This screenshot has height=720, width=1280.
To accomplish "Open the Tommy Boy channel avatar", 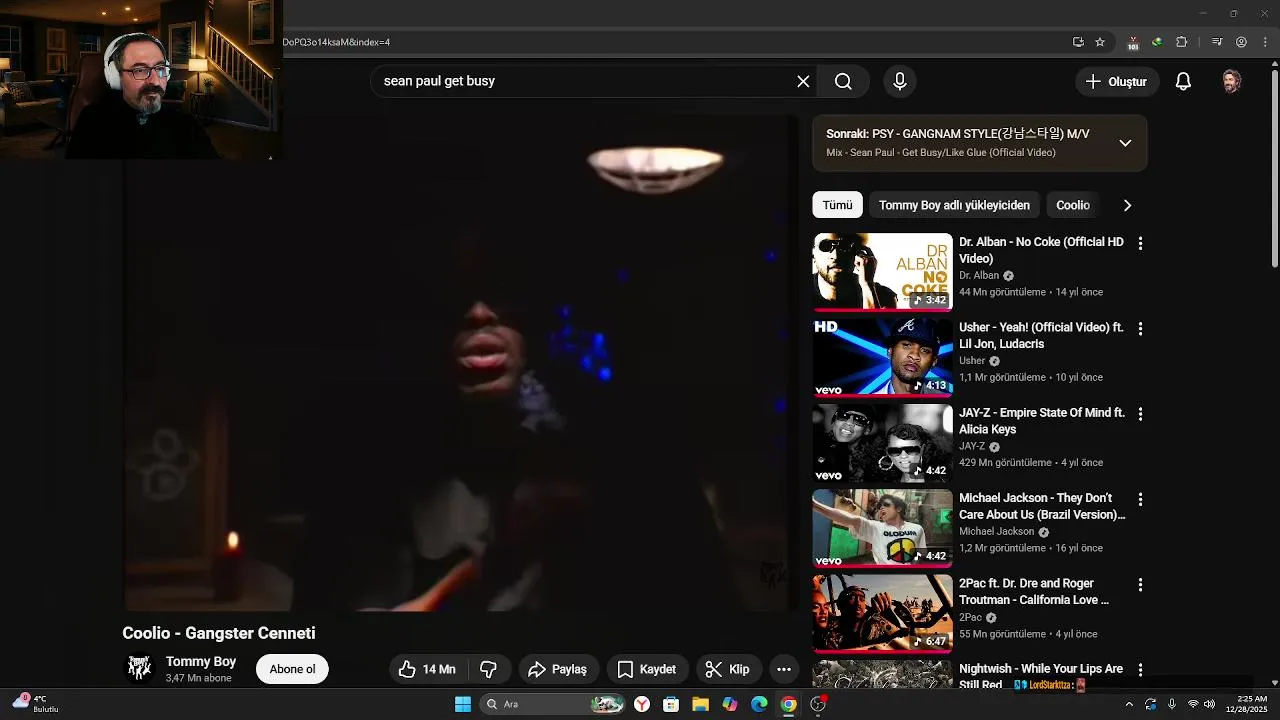I will point(139,668).
